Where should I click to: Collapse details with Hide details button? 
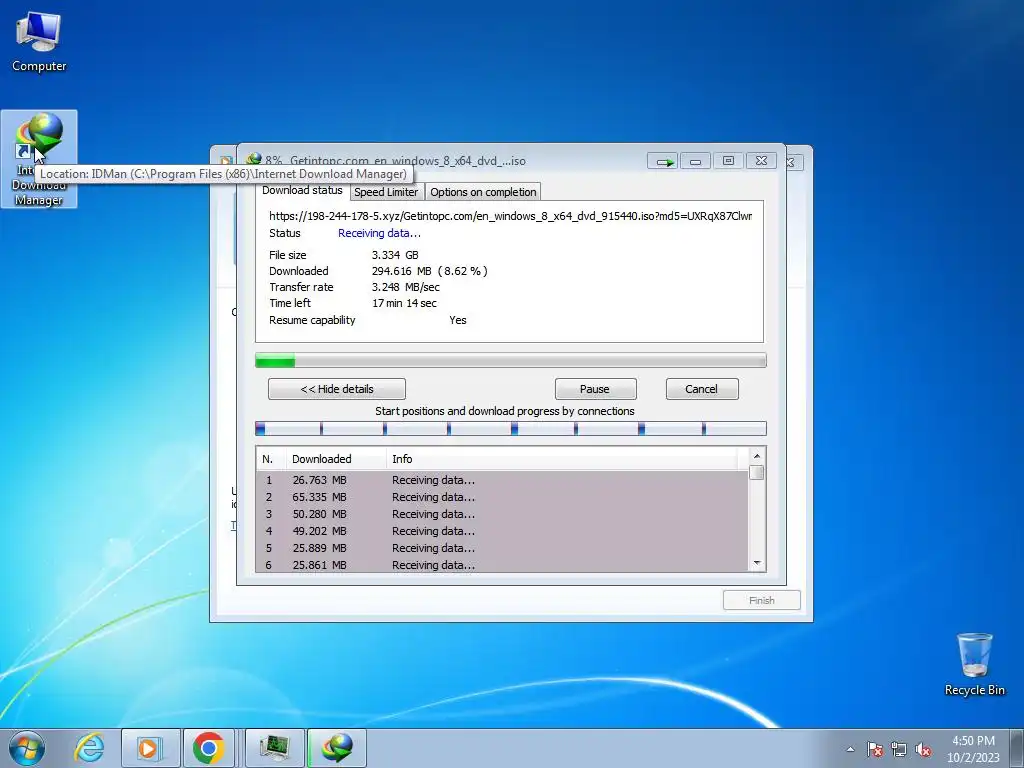click(x=337, y=389)
